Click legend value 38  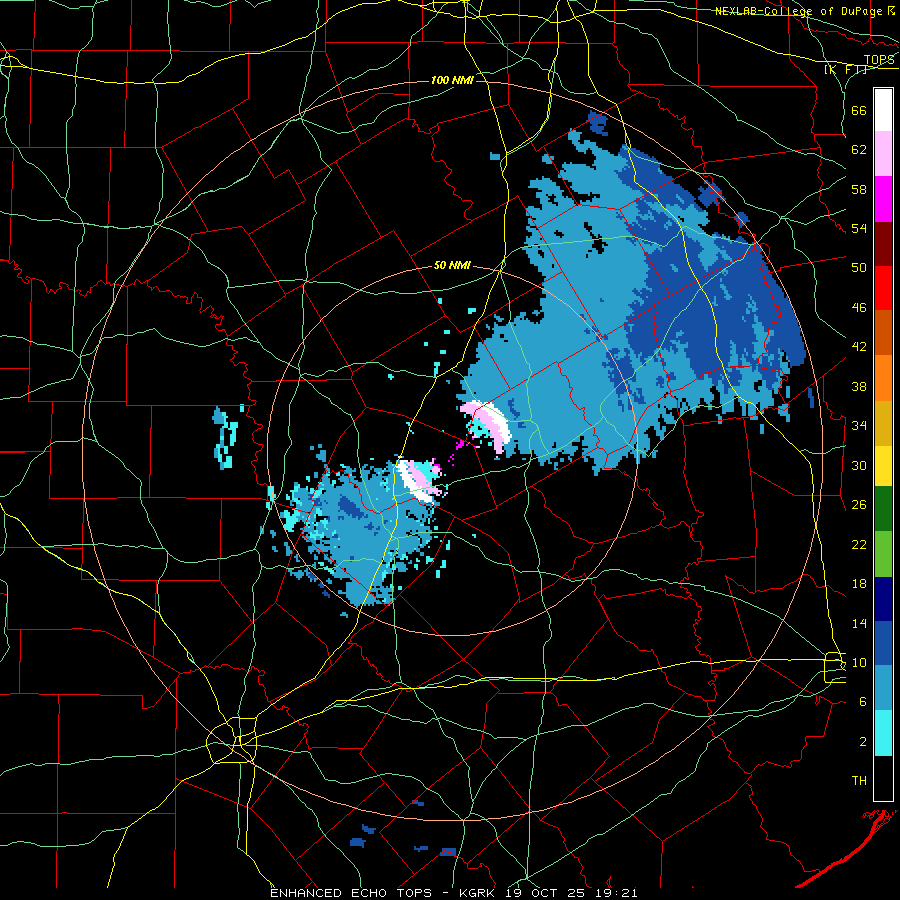[859, 386]
